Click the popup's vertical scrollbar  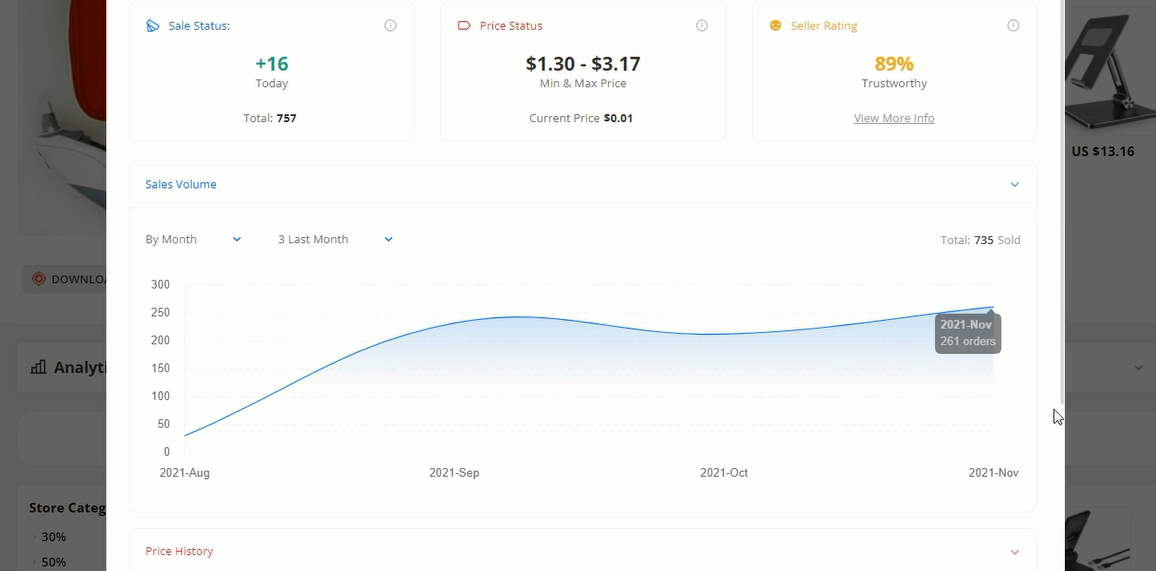(x=1061, y=200)
